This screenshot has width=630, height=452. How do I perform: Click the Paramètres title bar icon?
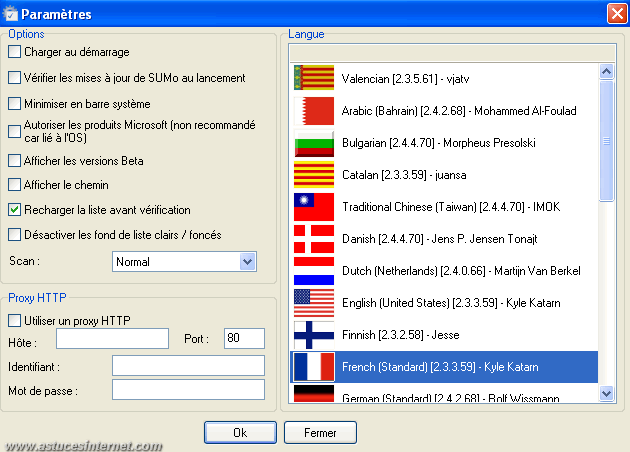[x=10, y=14]
